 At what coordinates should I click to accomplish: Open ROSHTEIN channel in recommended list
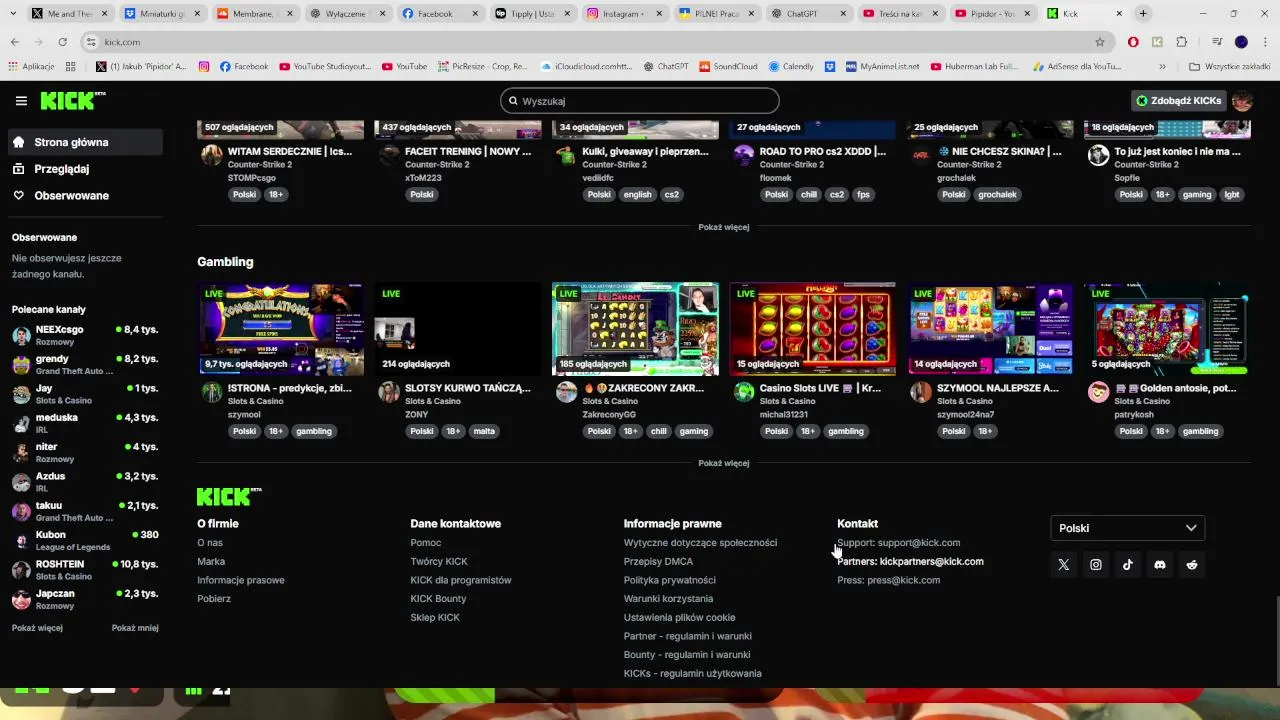pyautogui.click(x=85, y=570)
